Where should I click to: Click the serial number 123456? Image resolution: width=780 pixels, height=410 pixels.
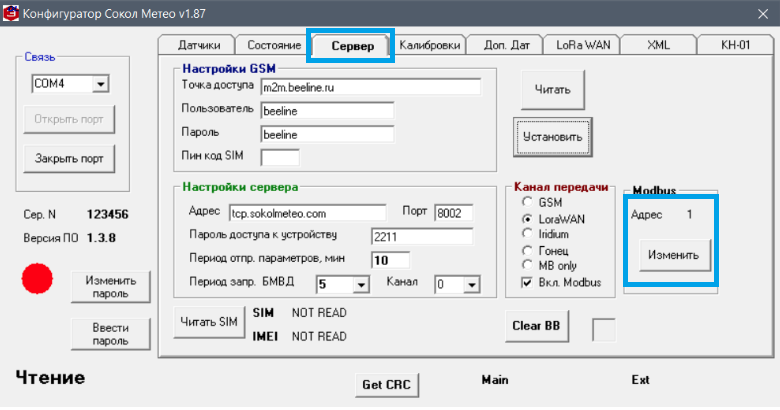[x=108, y=214]
